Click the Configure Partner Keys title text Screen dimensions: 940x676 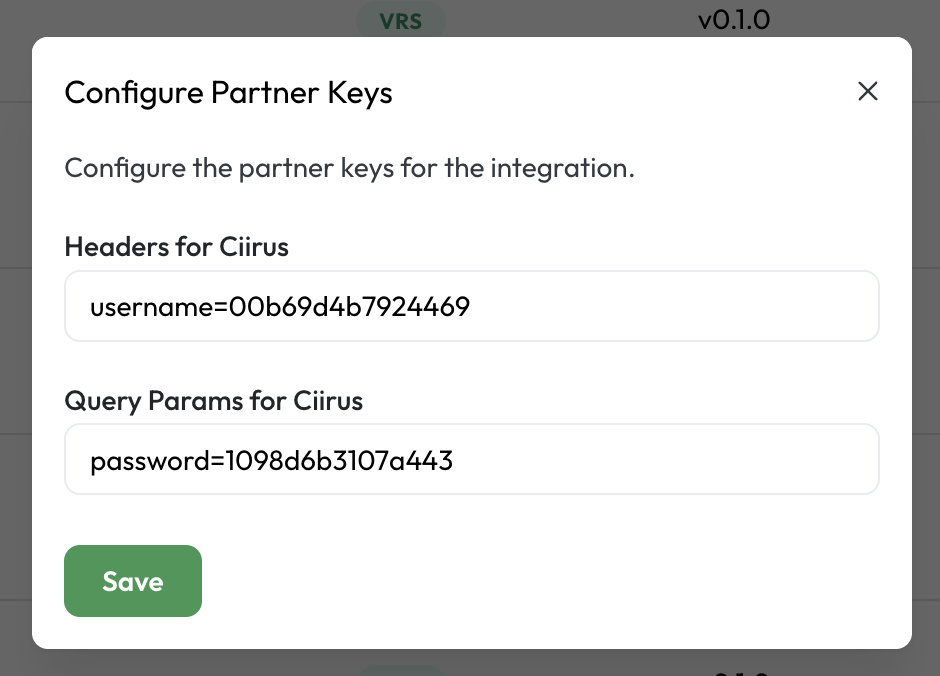228,92
